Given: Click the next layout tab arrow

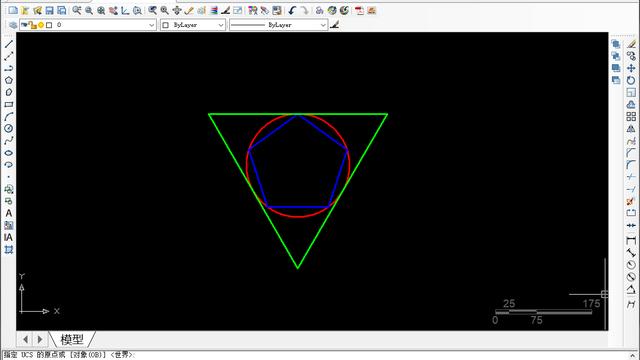Looking at the screenshot, I should click(x=40, y=339).
